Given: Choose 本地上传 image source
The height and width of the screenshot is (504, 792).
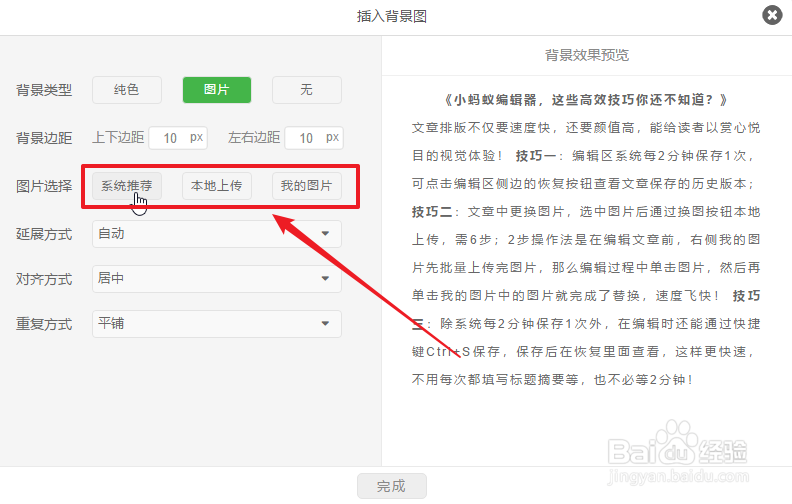Looking at the screenshot, I should click(x=217, y=186).
